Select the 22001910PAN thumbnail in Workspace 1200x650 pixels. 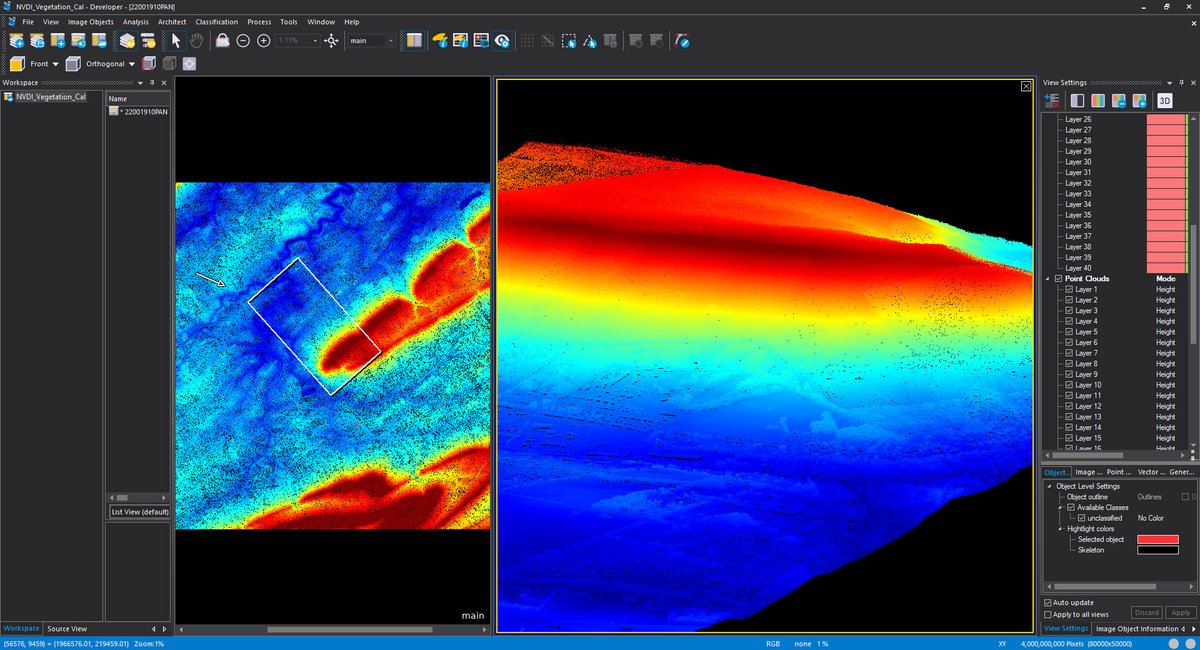tap(113, 111)
